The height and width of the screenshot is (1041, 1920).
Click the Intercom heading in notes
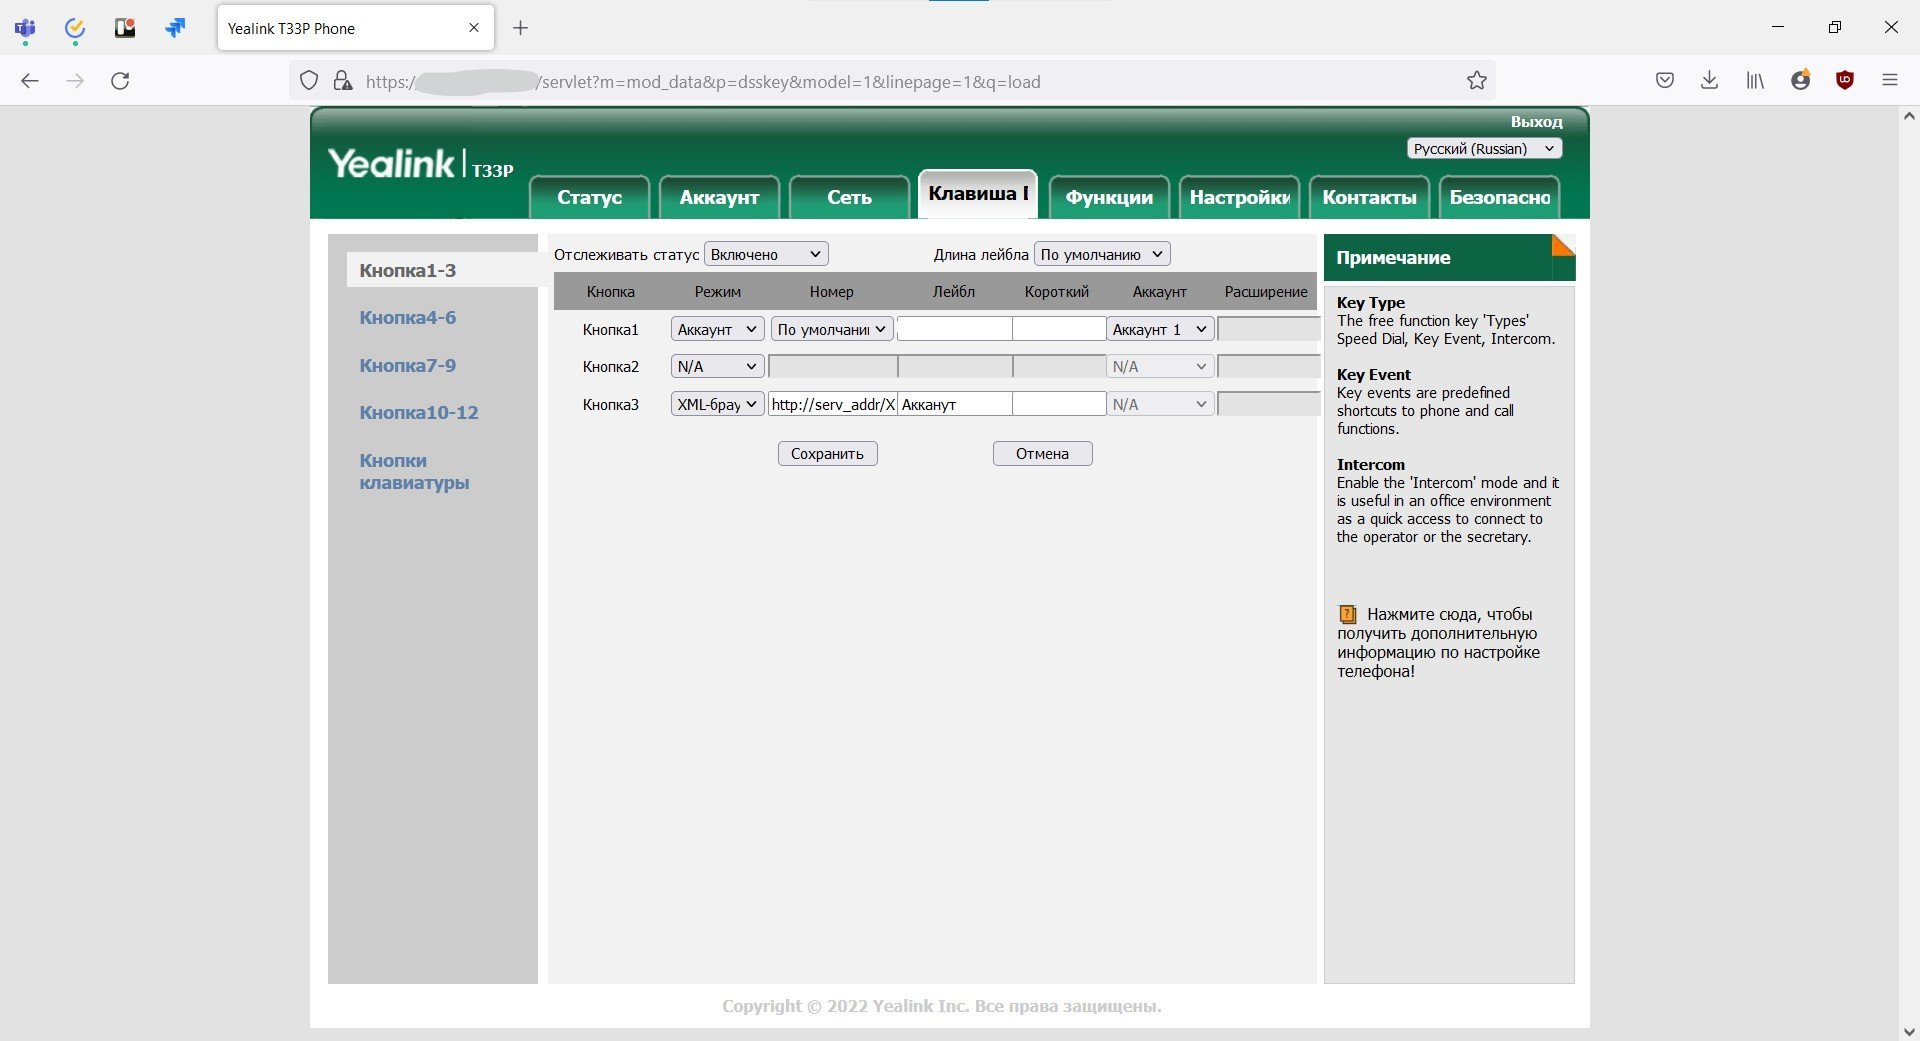tap(1370, 464)
